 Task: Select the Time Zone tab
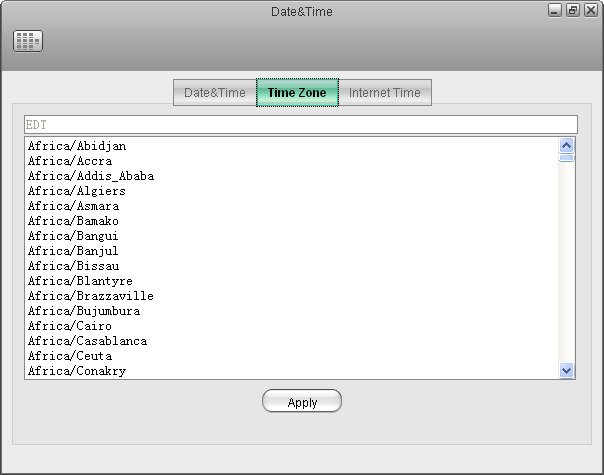tap(297, 93)
